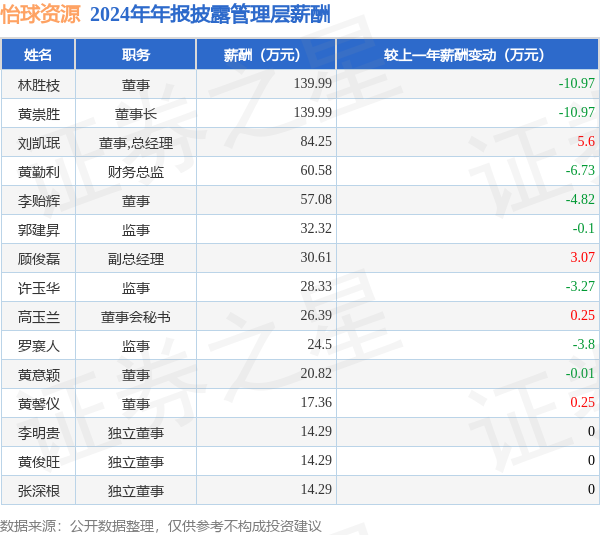Click the name 黄馨仪

pyautogui.click(x=39, y=404)
